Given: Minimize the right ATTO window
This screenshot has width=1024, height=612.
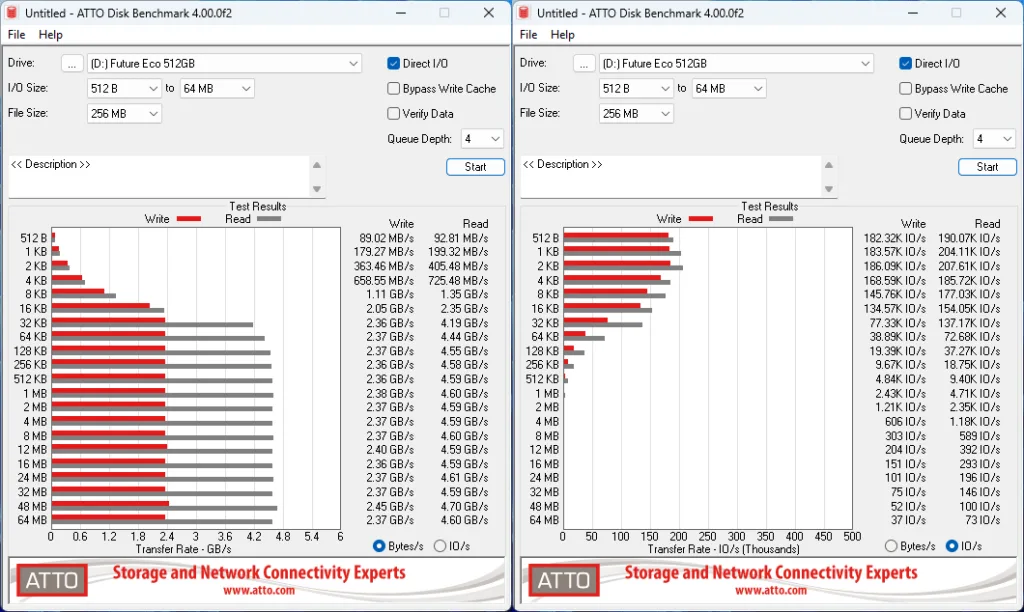Looking at the screenshot, I should click(x=912, y=12).
